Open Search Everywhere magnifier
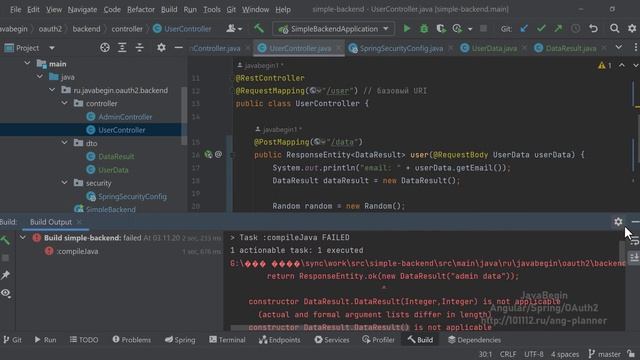This screenshot has height=360, width=640. click(x=614, y=29)
